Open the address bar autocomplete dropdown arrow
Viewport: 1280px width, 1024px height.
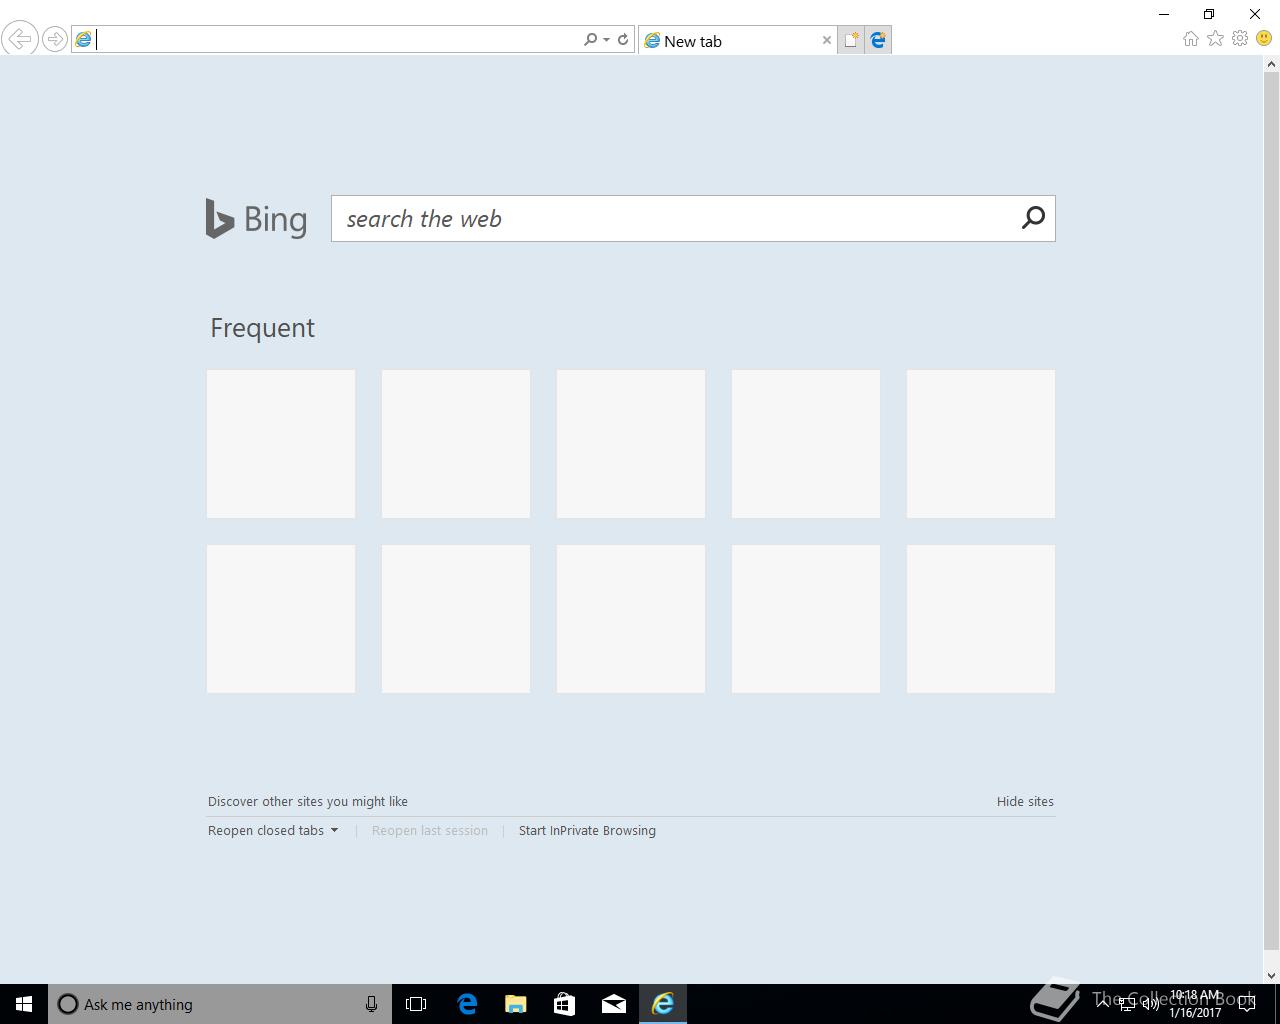coord(606,40)
